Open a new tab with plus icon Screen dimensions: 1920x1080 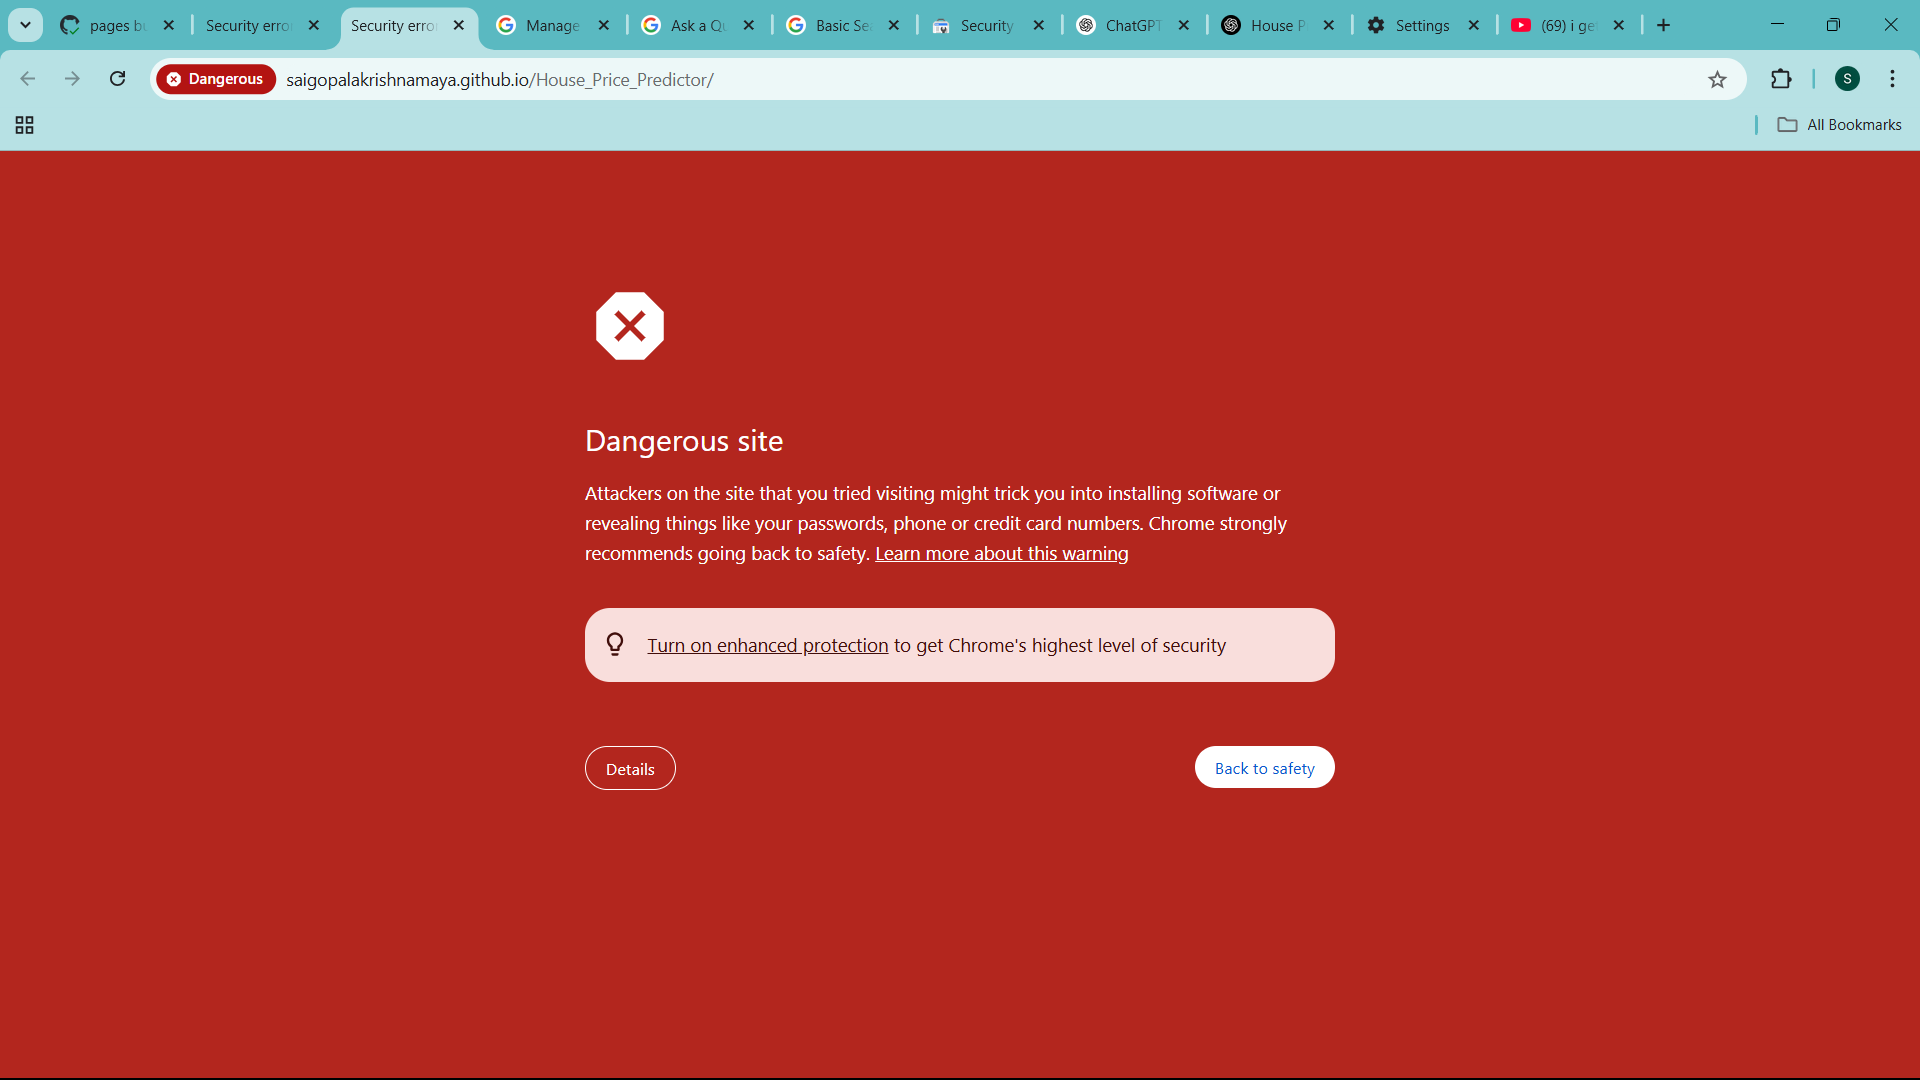1663,25
